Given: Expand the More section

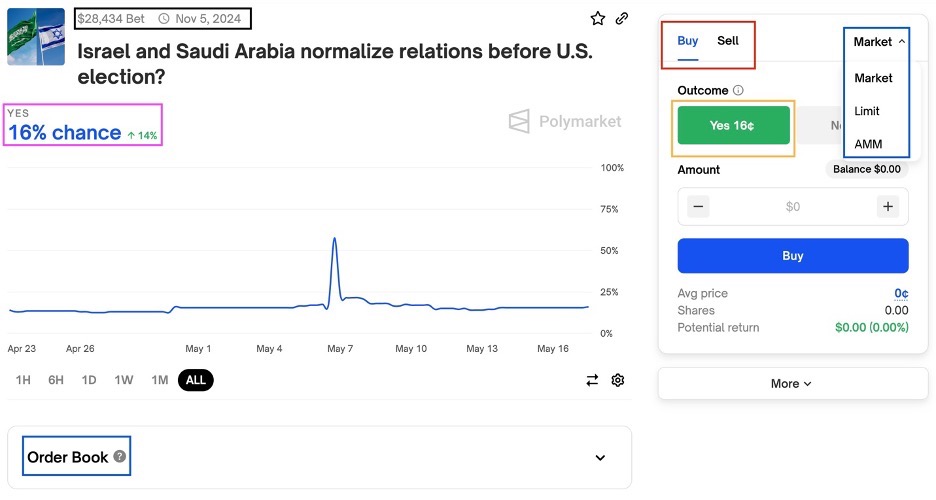Looking at the screenshot, I should coord(792,383).
